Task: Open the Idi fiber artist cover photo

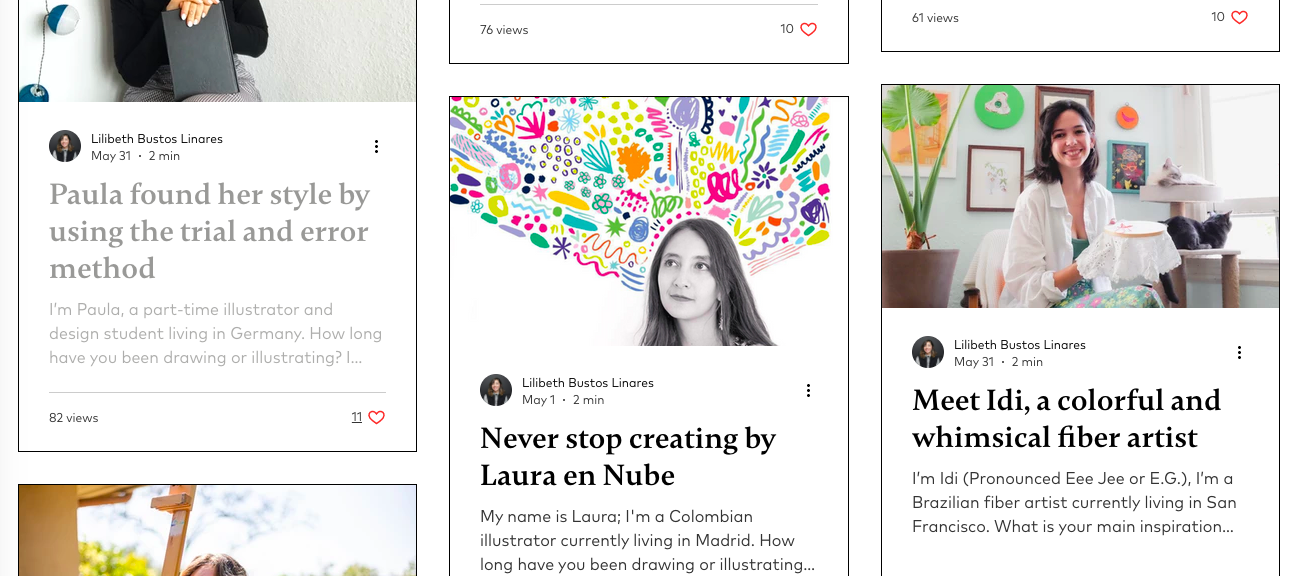Action: 1080,196
